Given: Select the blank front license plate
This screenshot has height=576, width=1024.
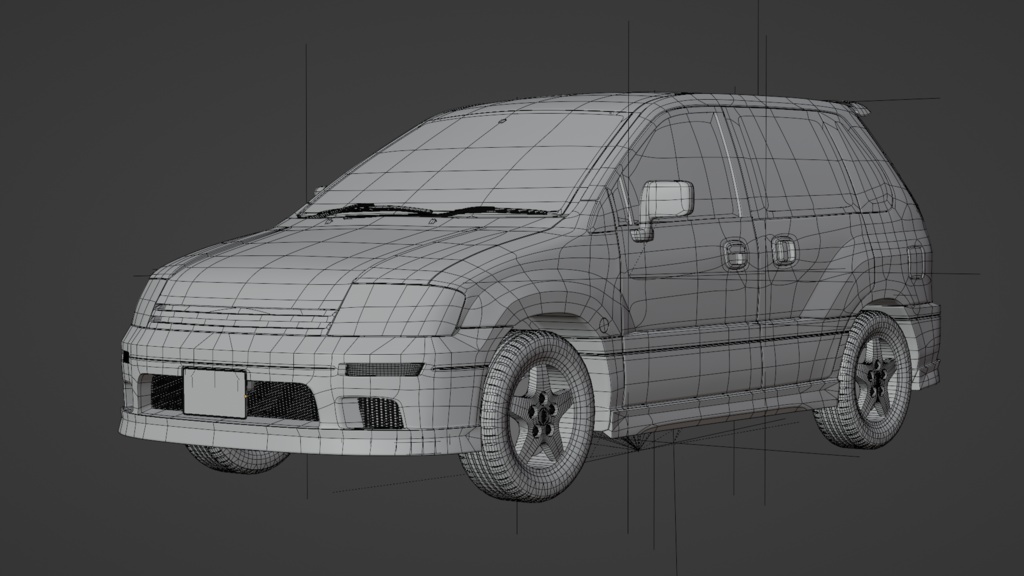Looking at the screenshot, I should coord(215,392).
